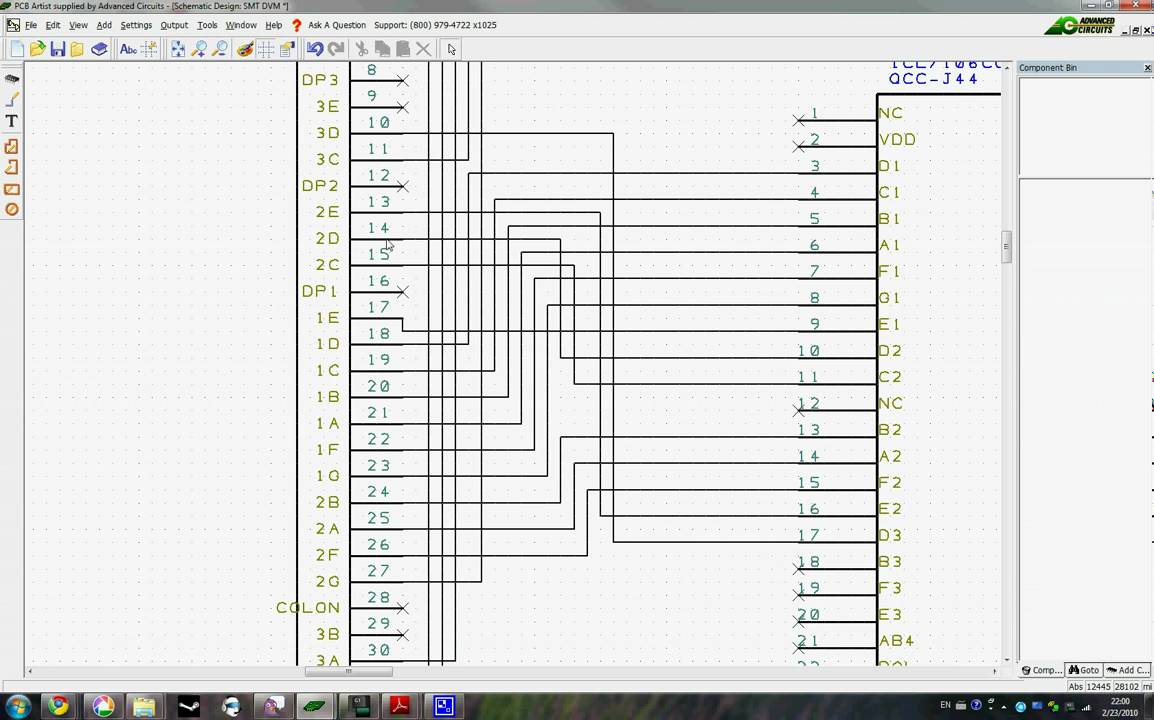1154x720 pixels.
Task: Click the PCB Artist green taskbar icon
Action: point(315,706)
